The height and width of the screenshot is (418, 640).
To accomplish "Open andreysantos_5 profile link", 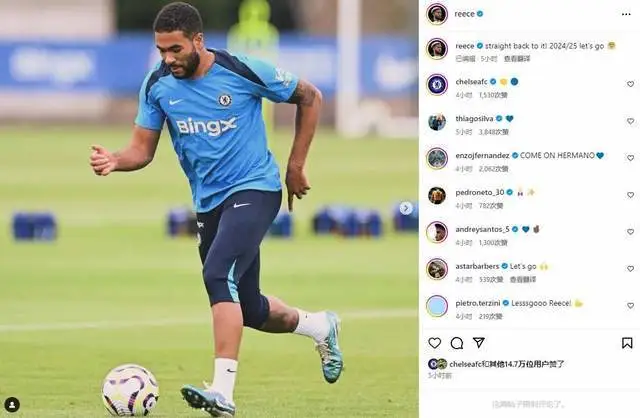I will point(482,229).
